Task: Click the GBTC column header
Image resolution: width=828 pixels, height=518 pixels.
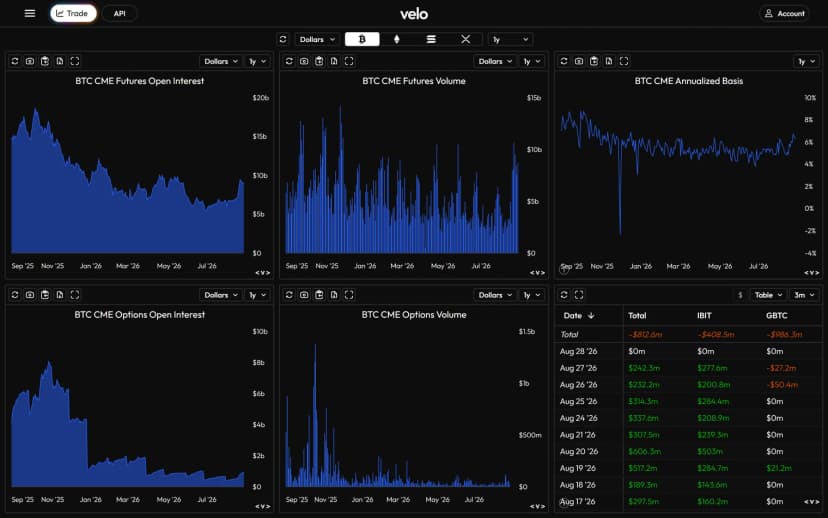Action: [x=776, y=316]
